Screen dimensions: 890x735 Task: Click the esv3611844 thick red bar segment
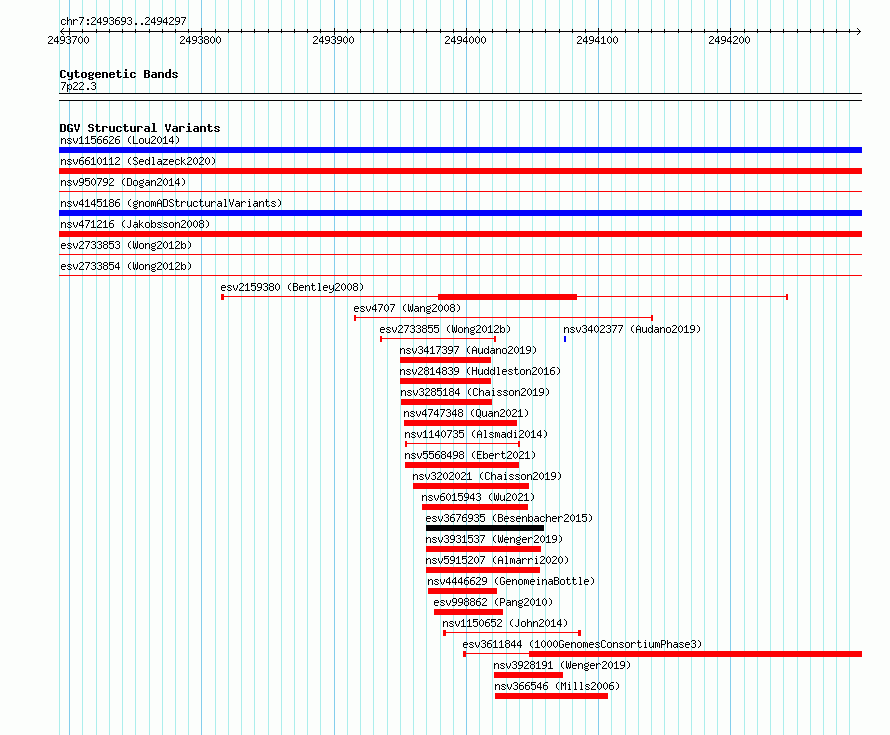(695, 654)
